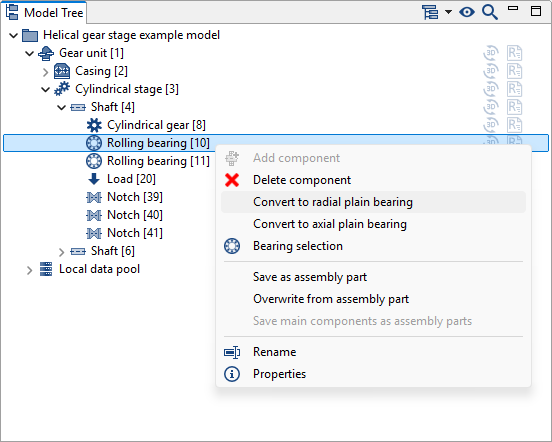Click the Shaft [6] icon
The image size is (552, 442).
click(x=78, y=251)
